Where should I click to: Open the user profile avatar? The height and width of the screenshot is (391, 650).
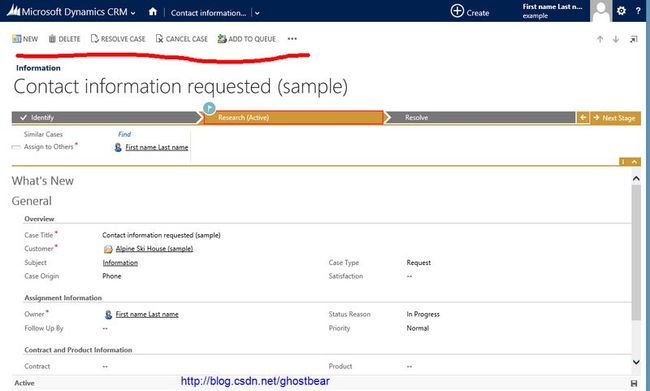point(601,11)
